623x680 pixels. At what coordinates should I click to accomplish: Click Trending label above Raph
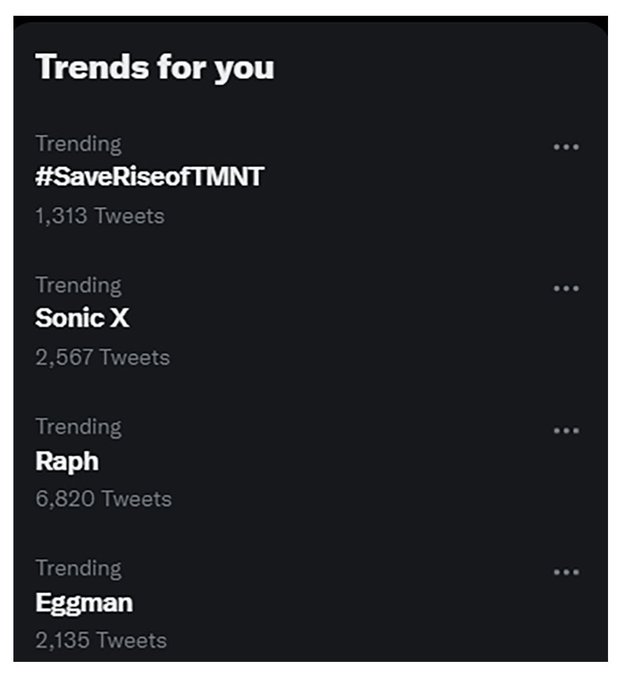point(78,427)
